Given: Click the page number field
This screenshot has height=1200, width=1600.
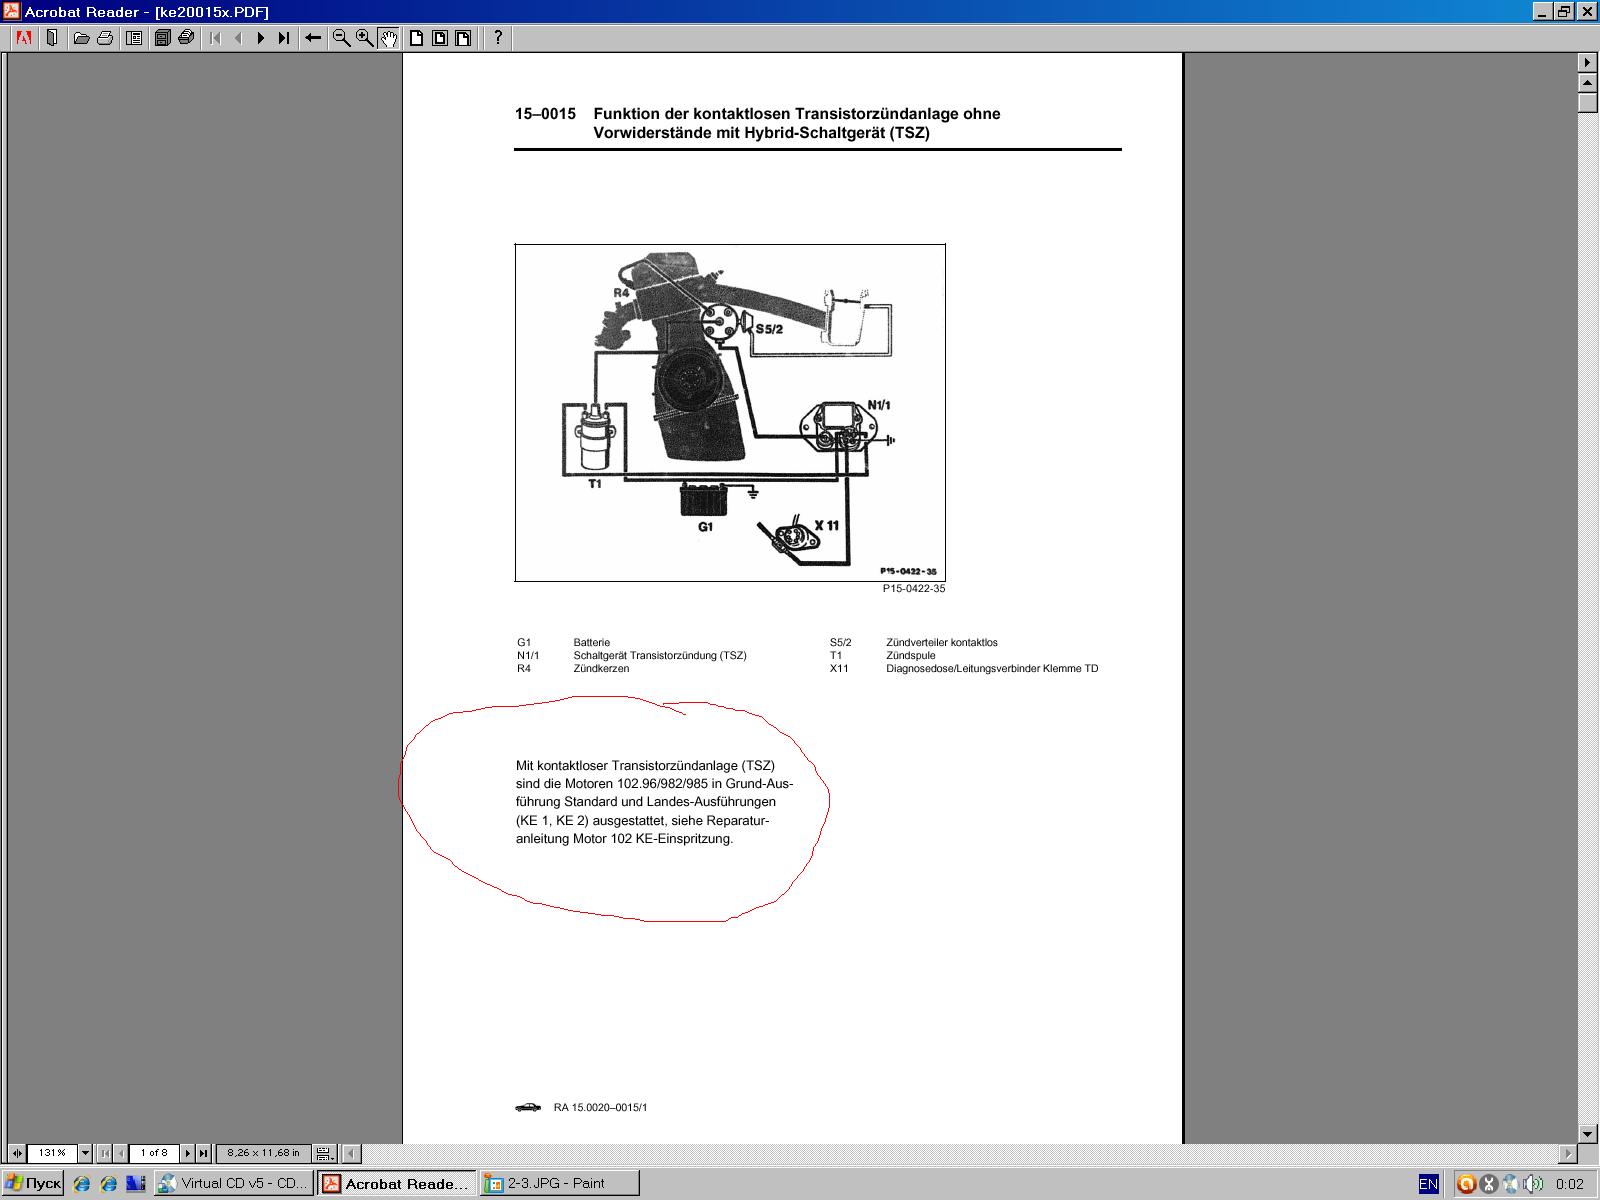Looking at the screenshot, I should (154, 1153).
